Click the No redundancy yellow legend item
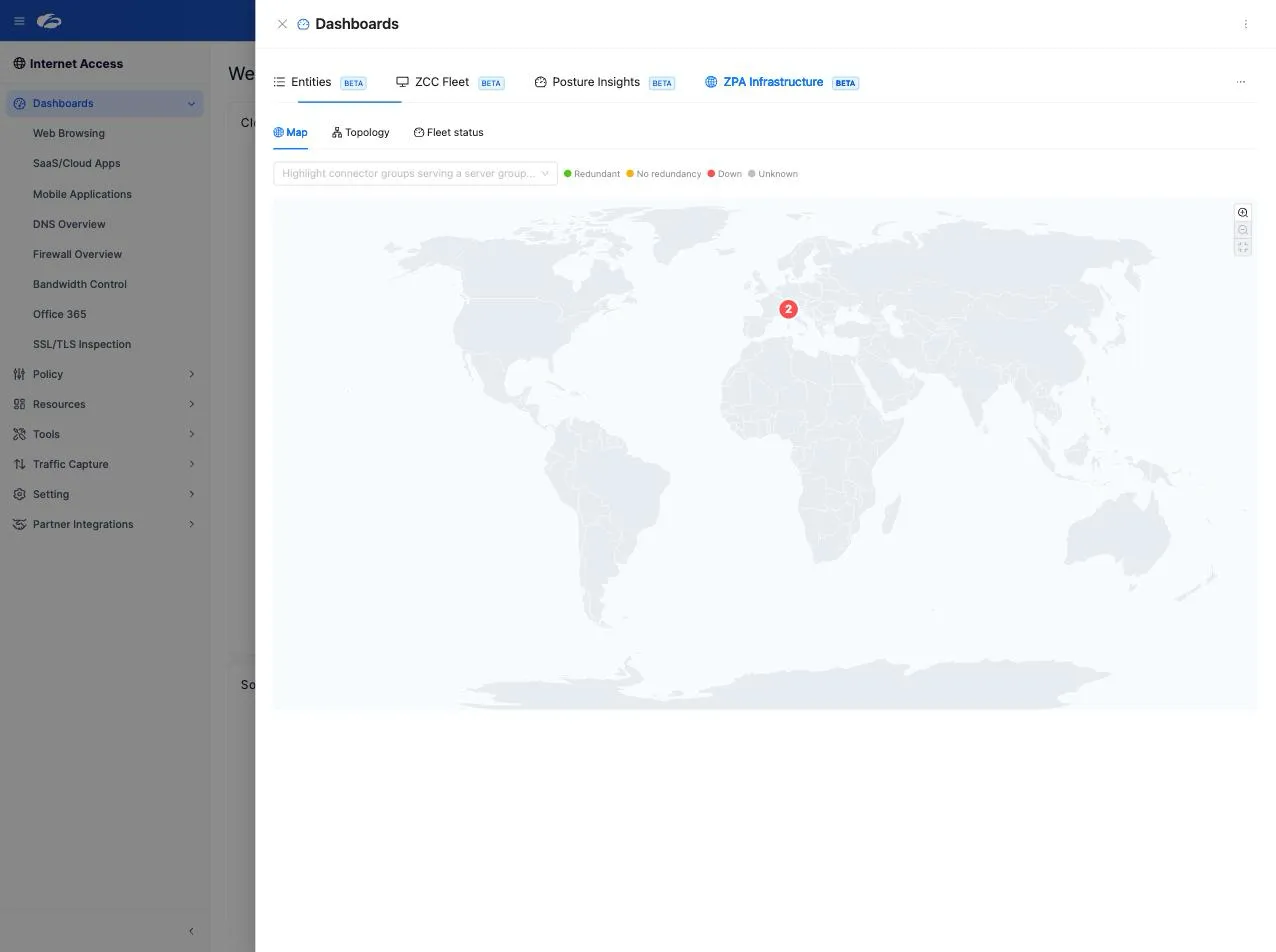The height and width of the screenshot is (952, 1276). [664, 174]
